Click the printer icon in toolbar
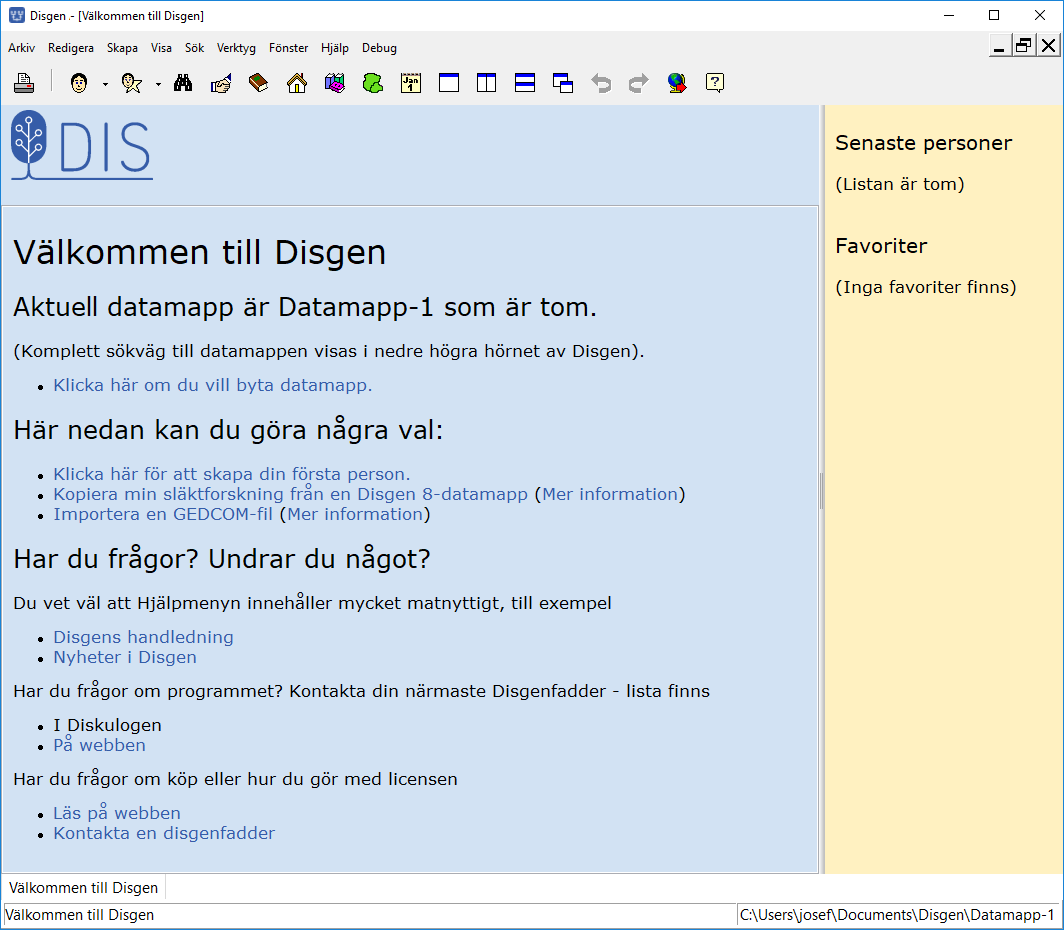 pos(24,83)
